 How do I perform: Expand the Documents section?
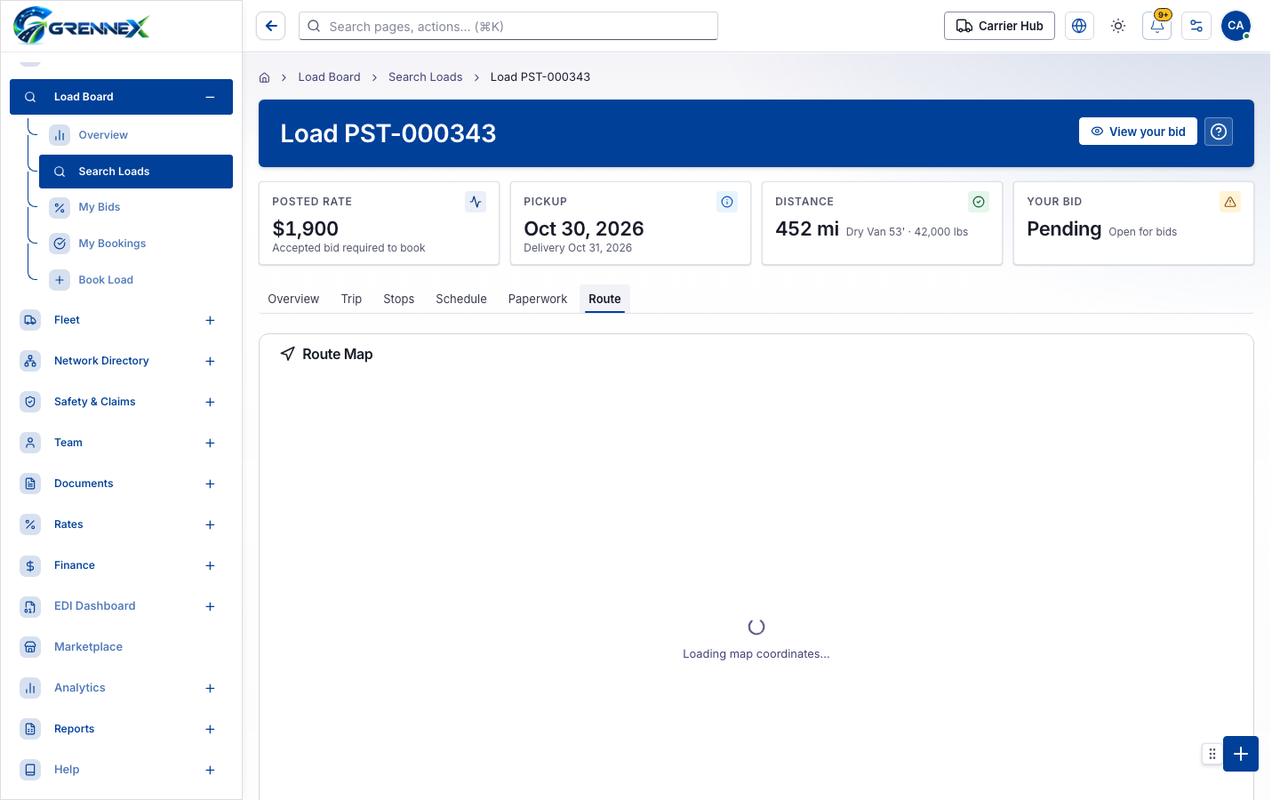tap(210, 484)
